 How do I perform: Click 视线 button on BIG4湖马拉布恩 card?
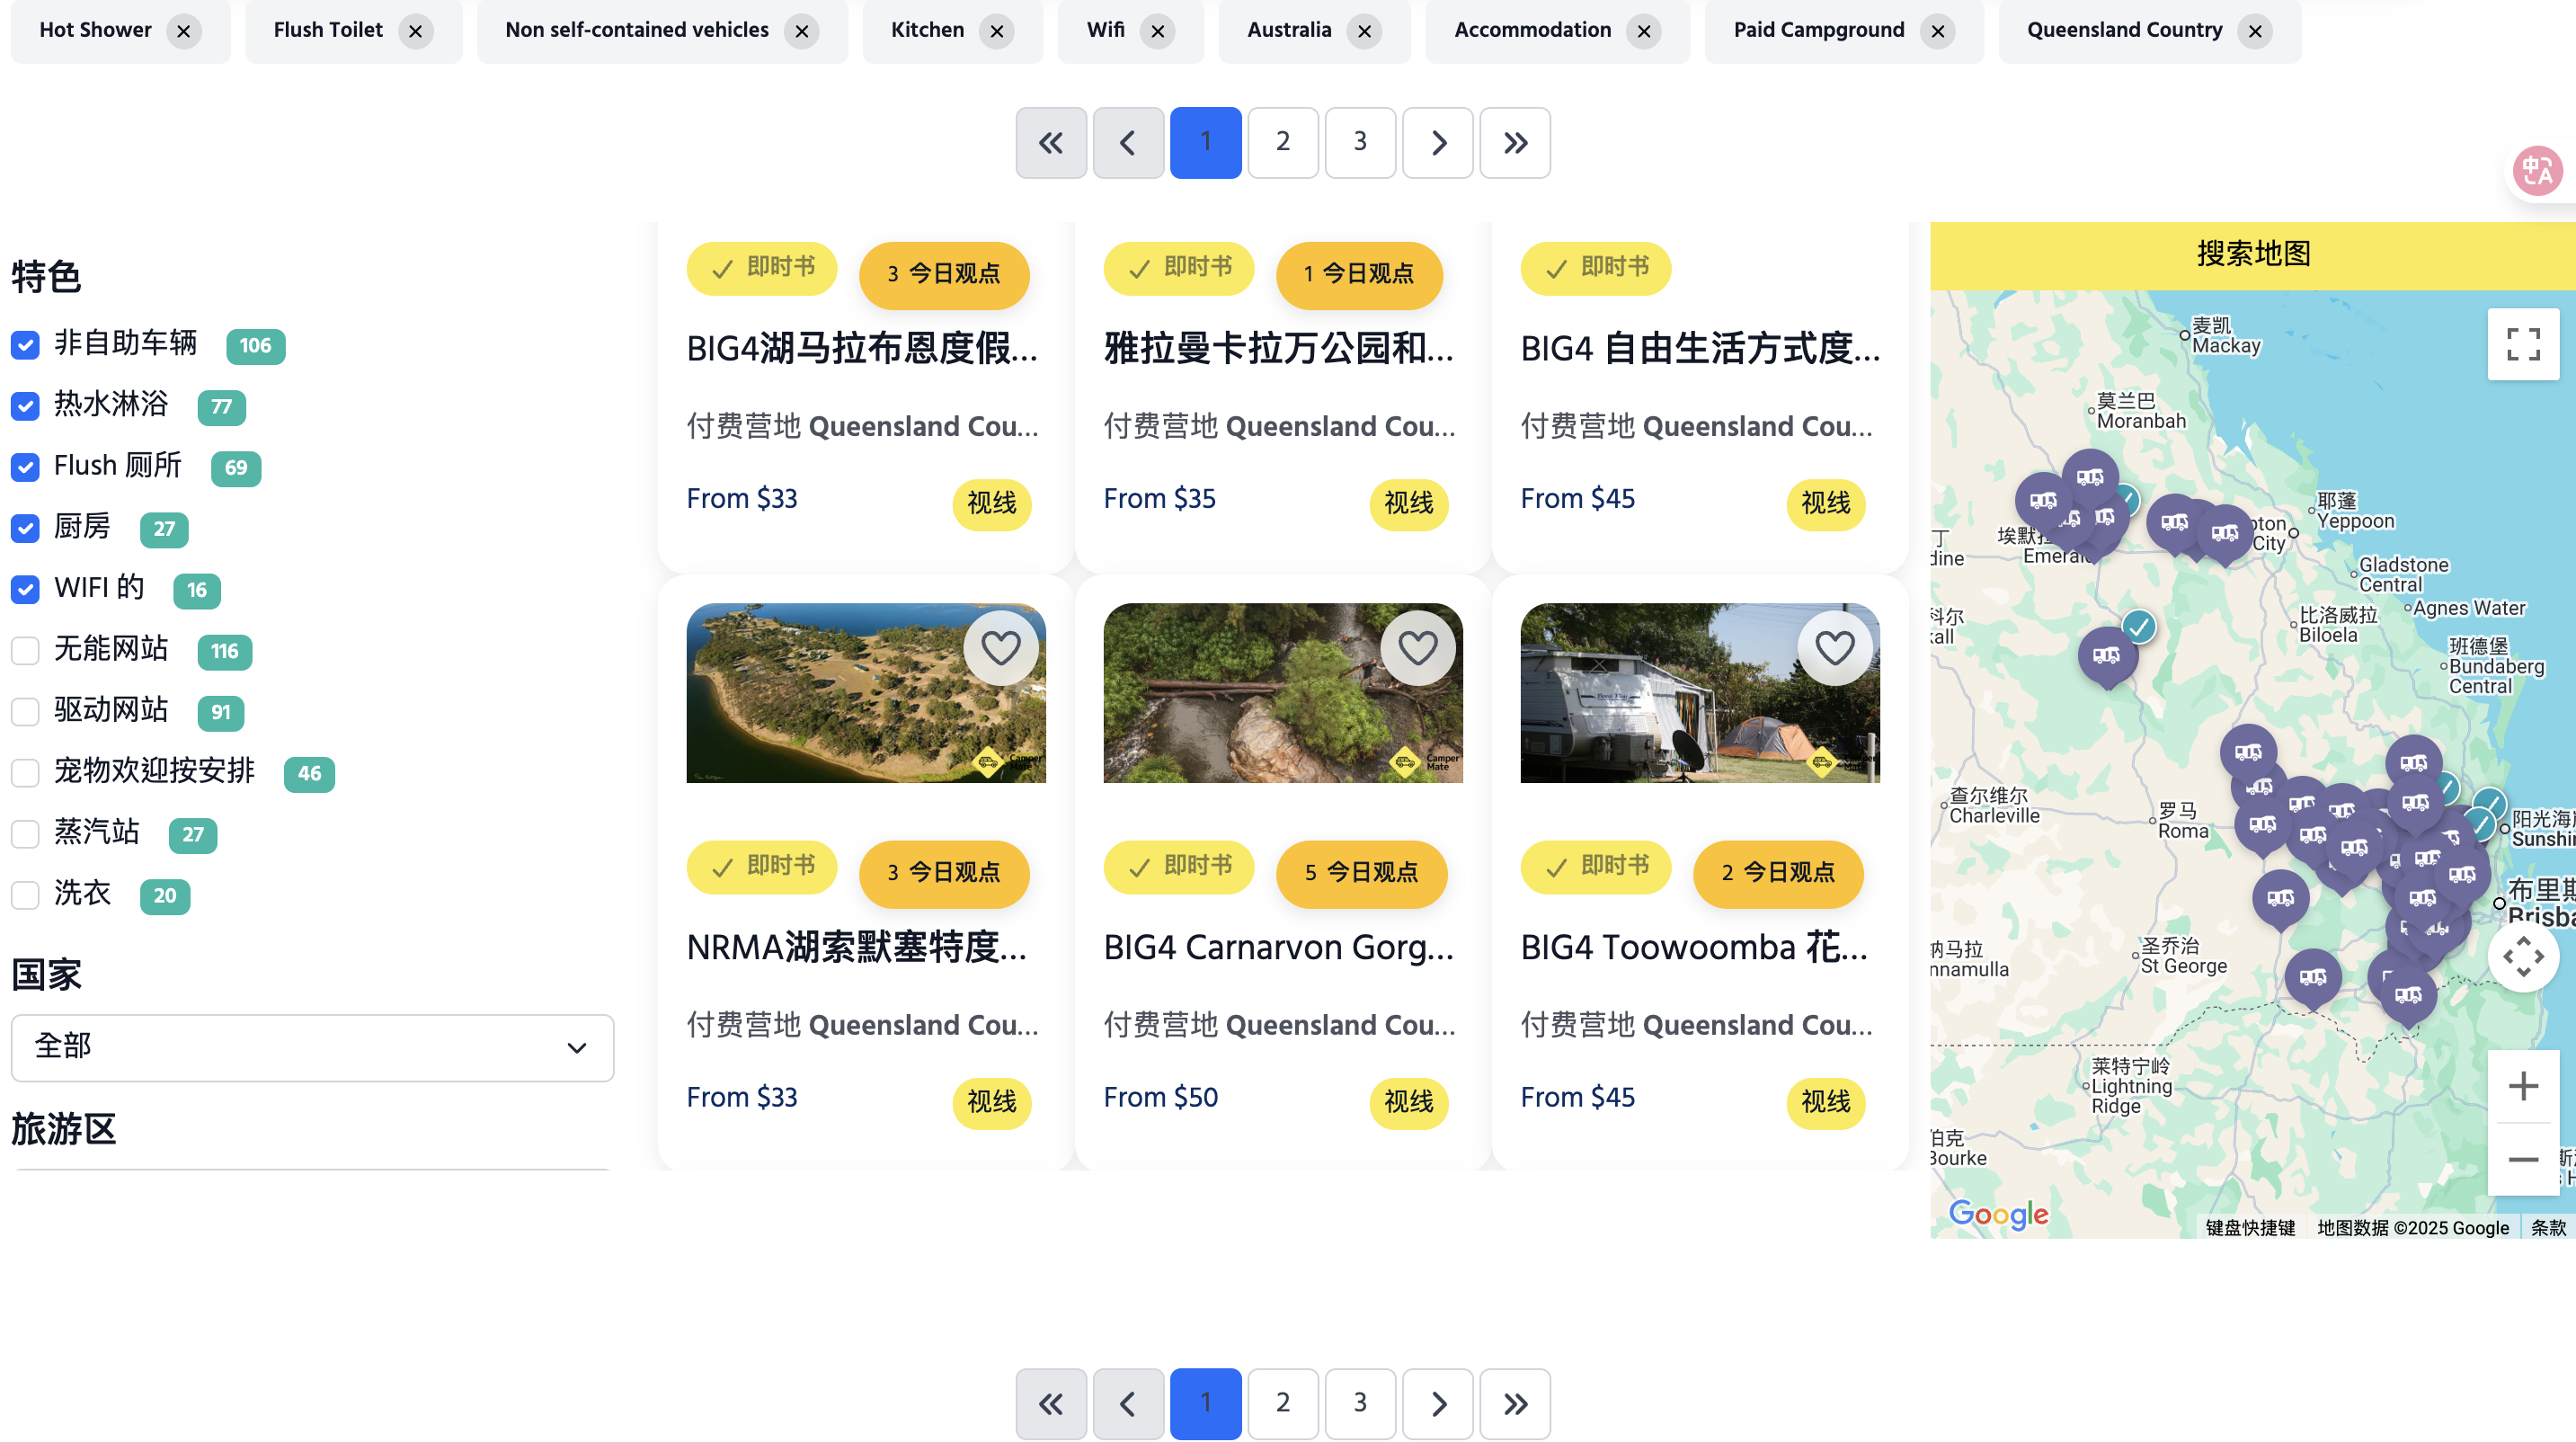pyautogui.click(x=991, y=503)
